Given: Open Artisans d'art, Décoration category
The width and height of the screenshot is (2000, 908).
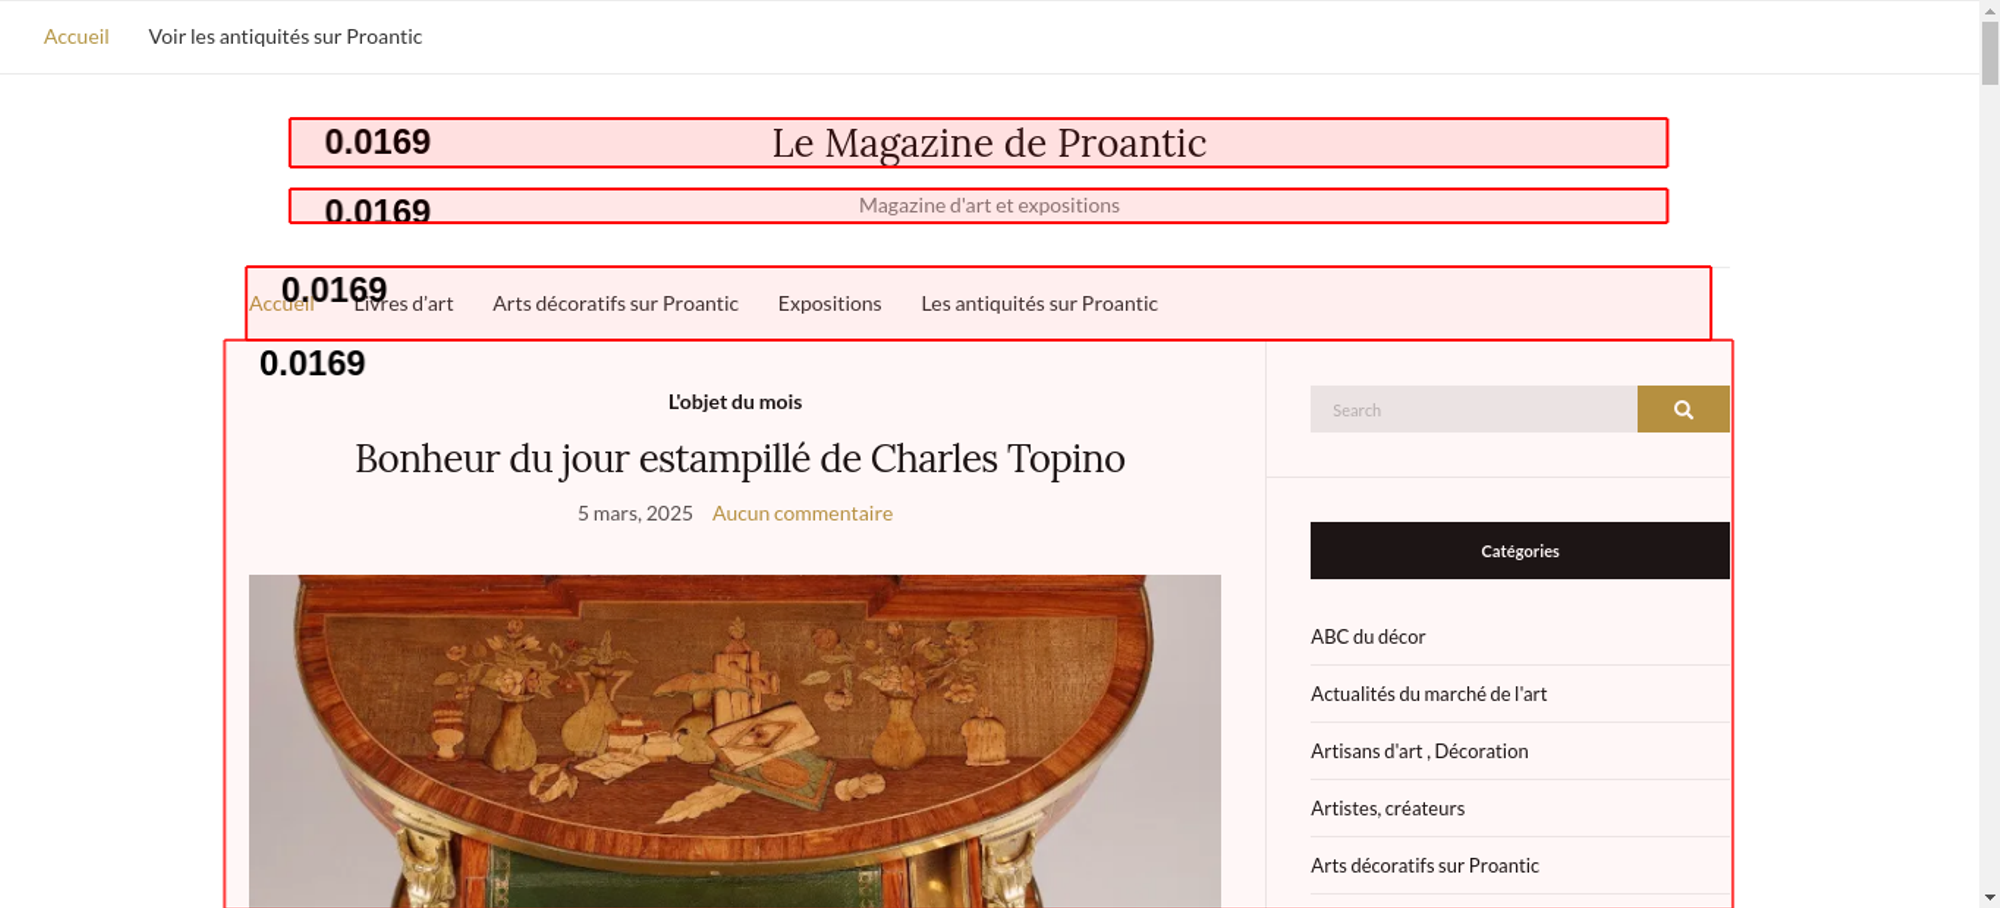Looking at the screenshot, I should pyautogui.click(x=1419, y=751).
